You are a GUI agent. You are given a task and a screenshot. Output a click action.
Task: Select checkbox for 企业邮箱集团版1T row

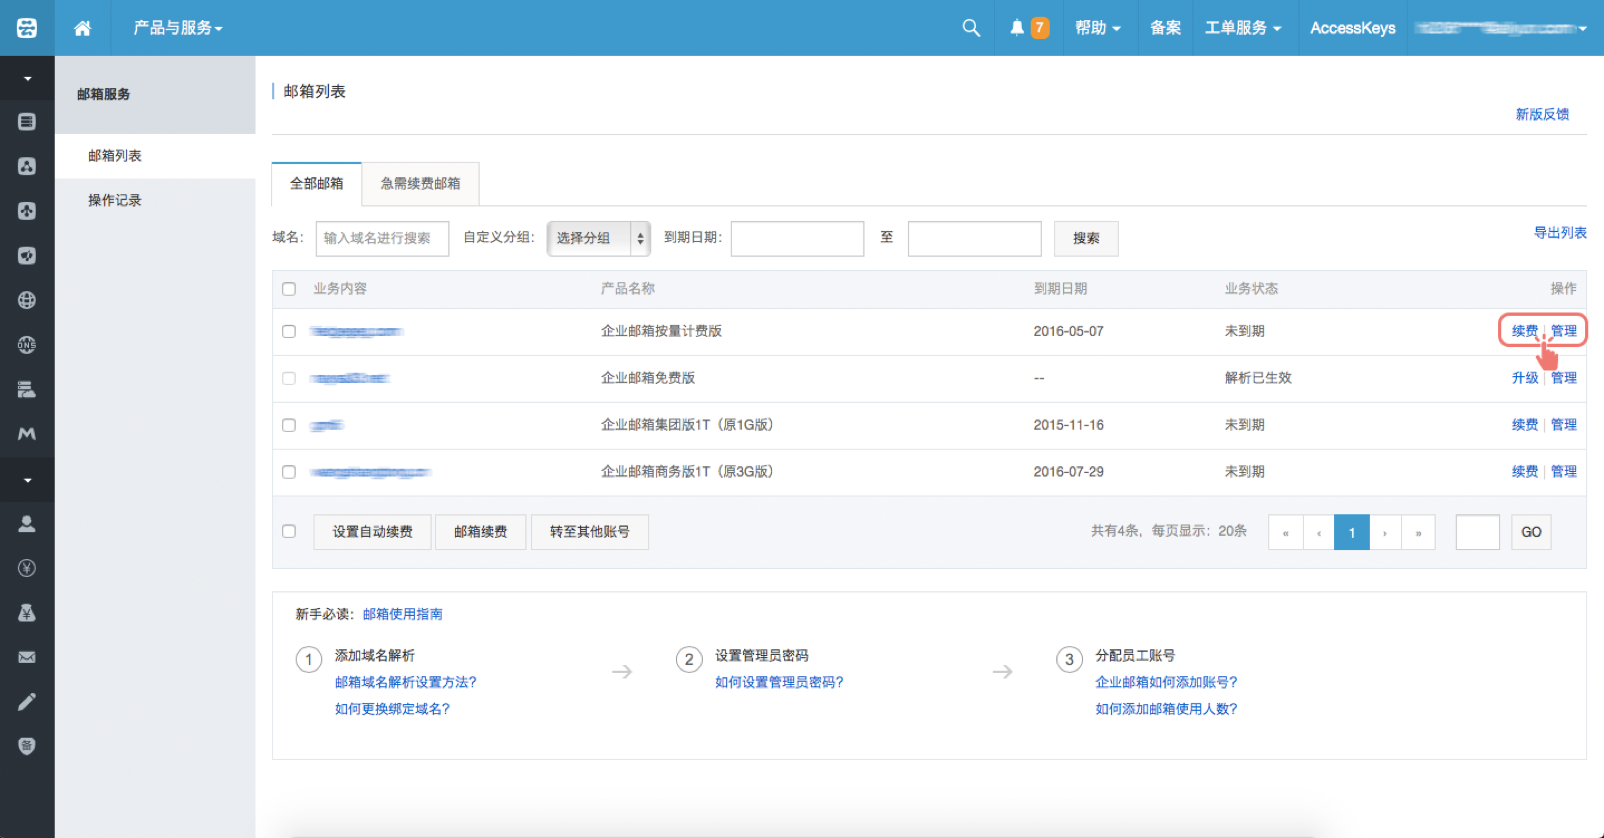point(289,425)
